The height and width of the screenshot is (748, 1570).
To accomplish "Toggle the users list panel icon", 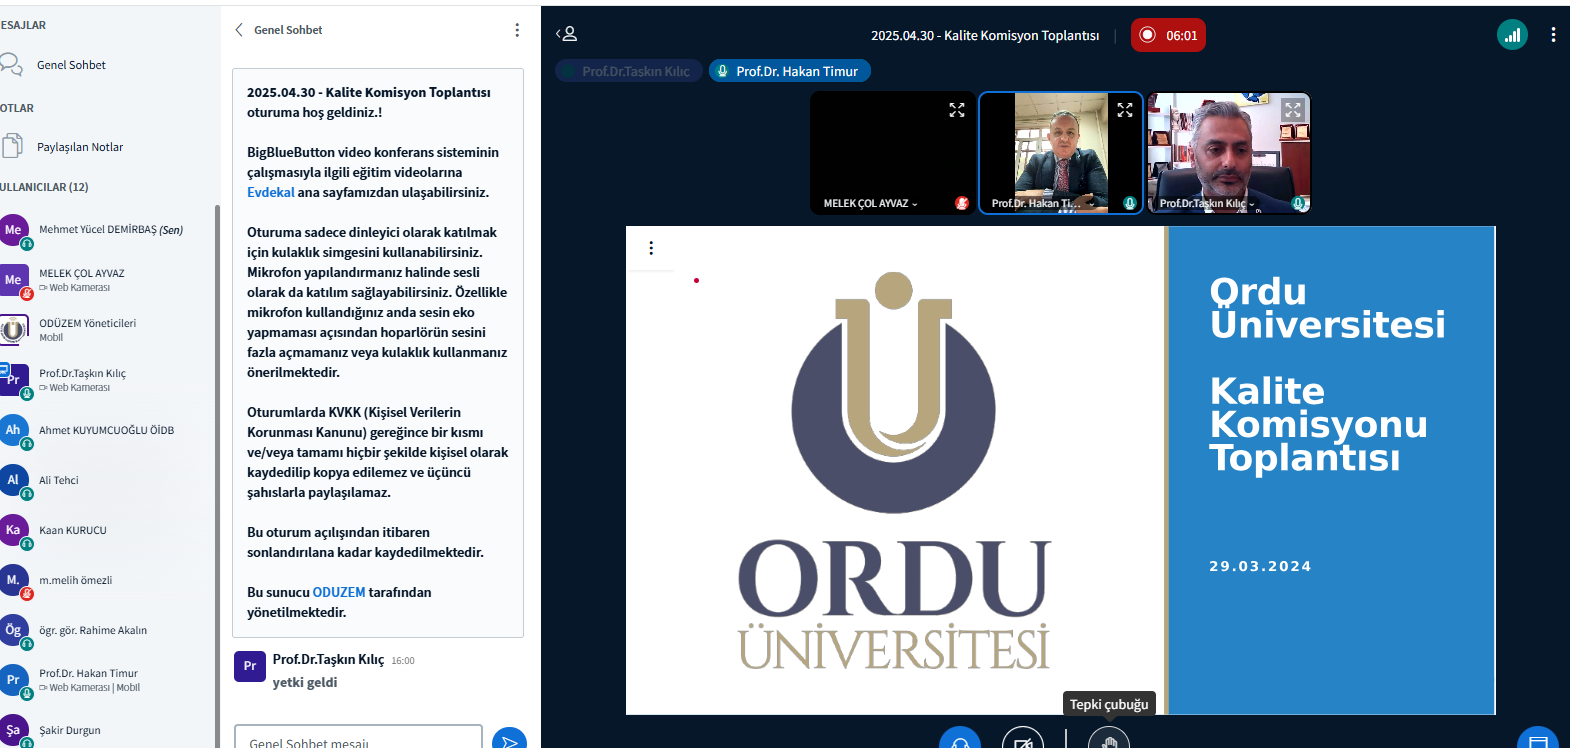I will click(x=567, y=34).
